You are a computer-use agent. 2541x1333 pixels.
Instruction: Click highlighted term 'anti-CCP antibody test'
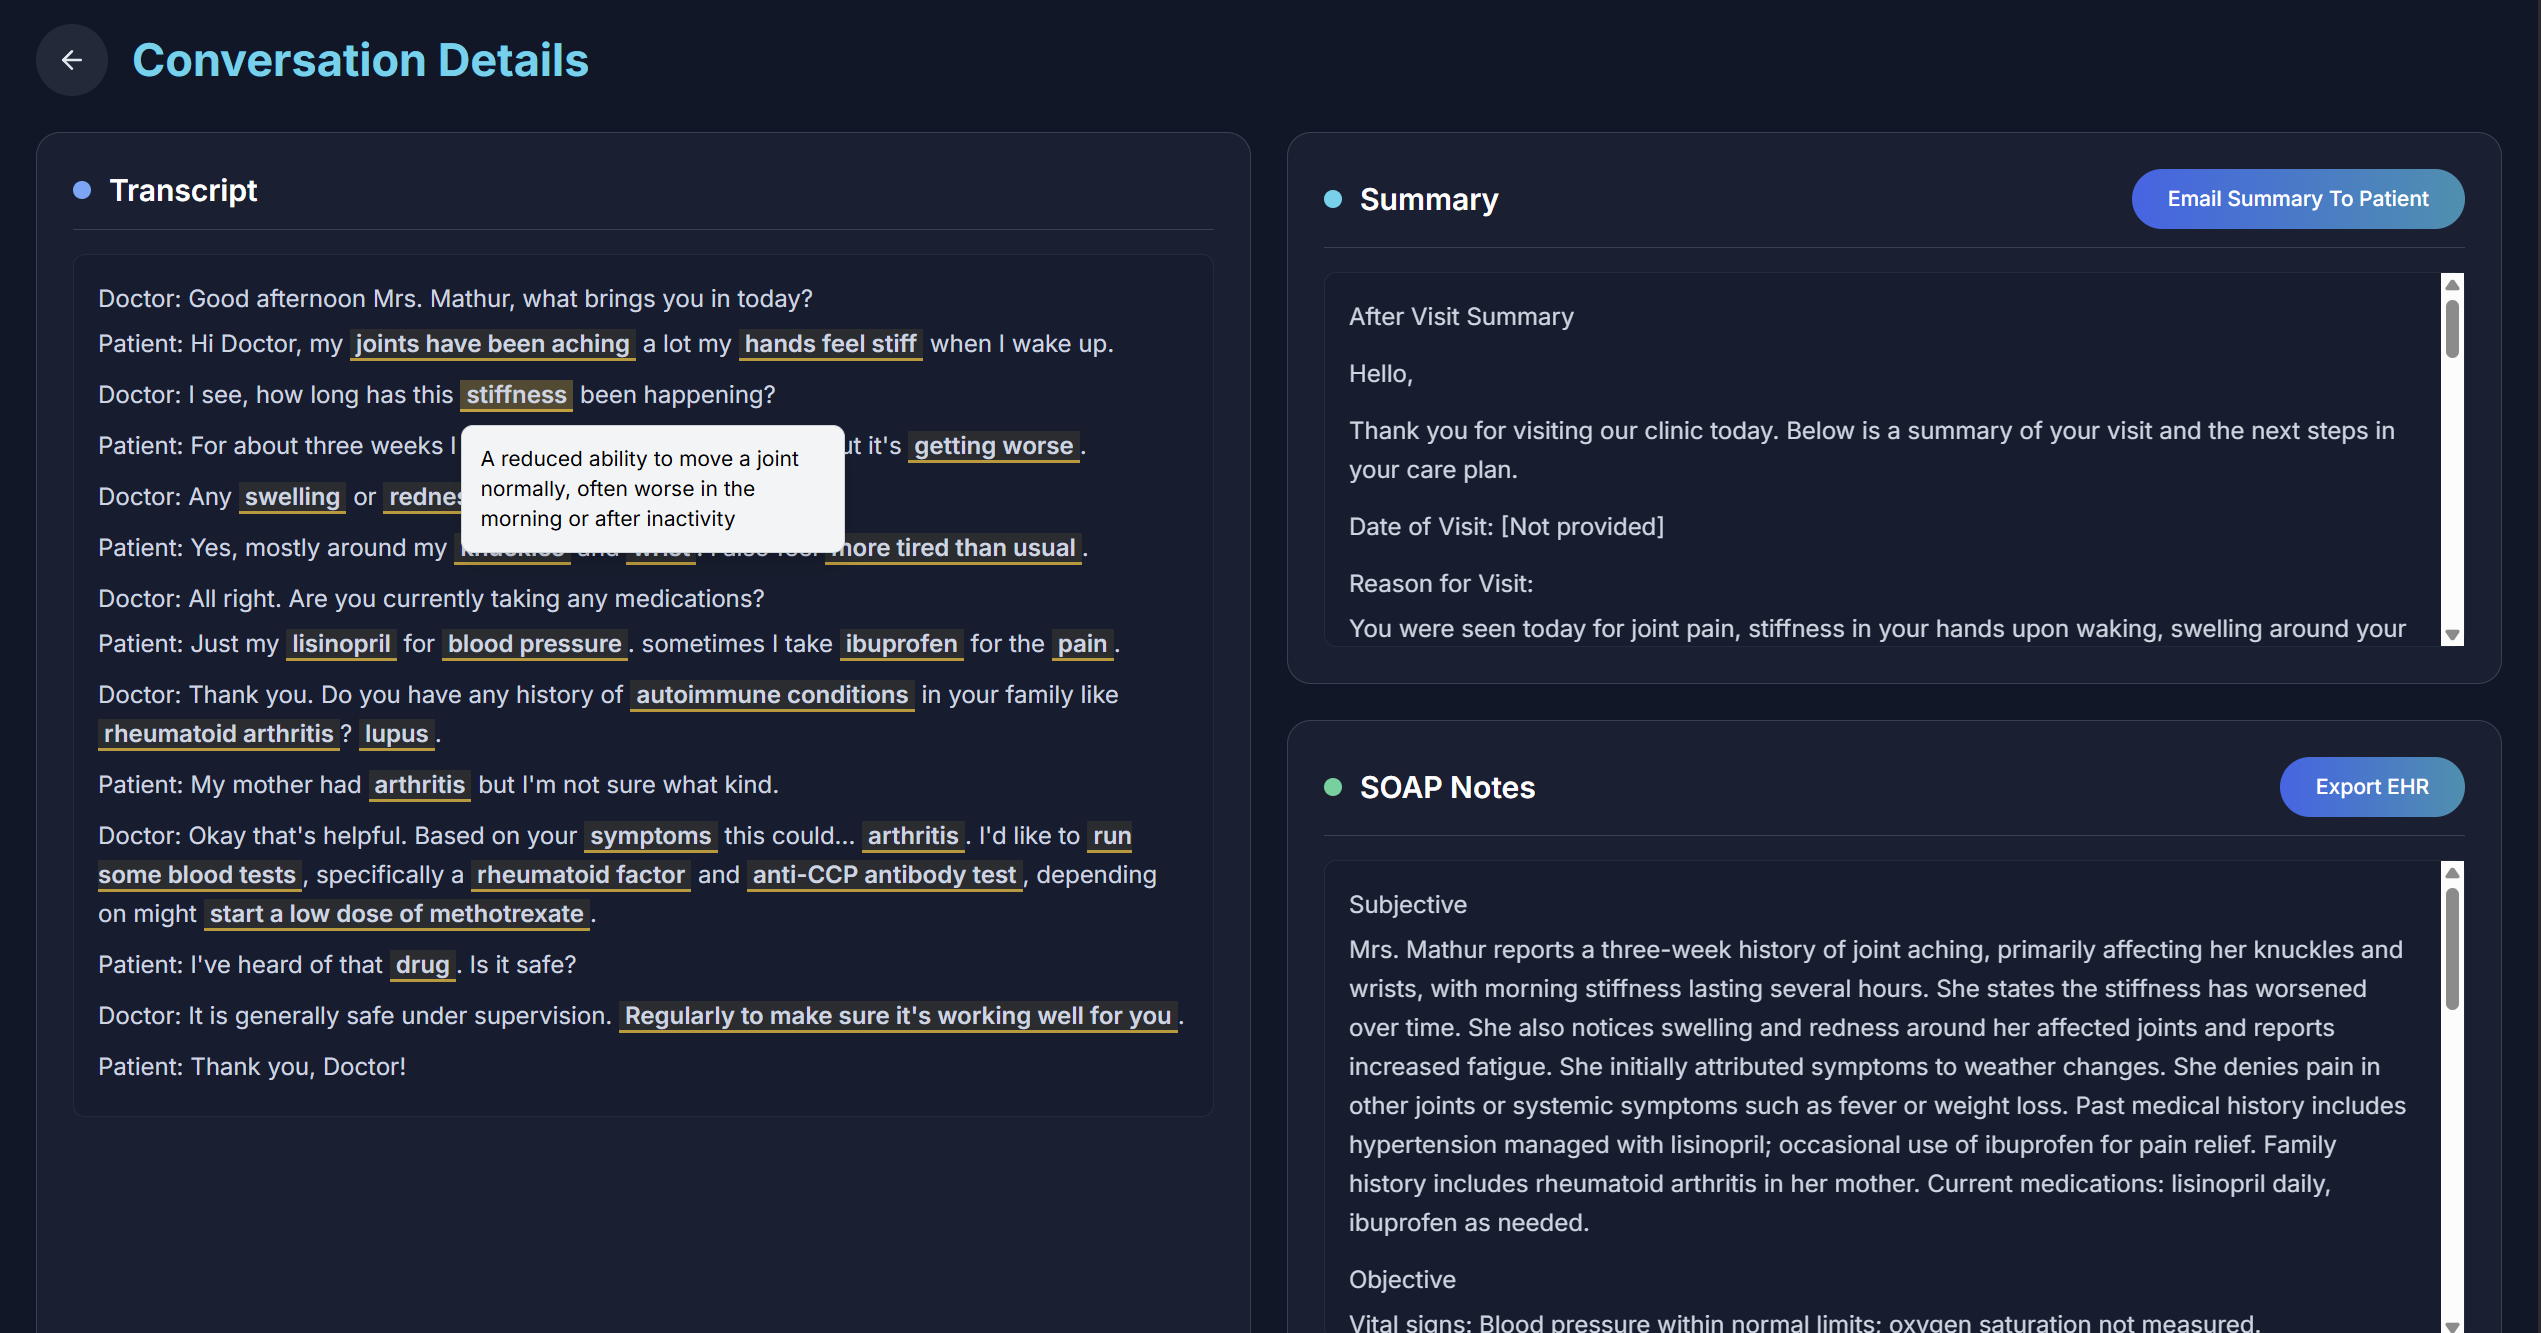[x=884, y=875]
